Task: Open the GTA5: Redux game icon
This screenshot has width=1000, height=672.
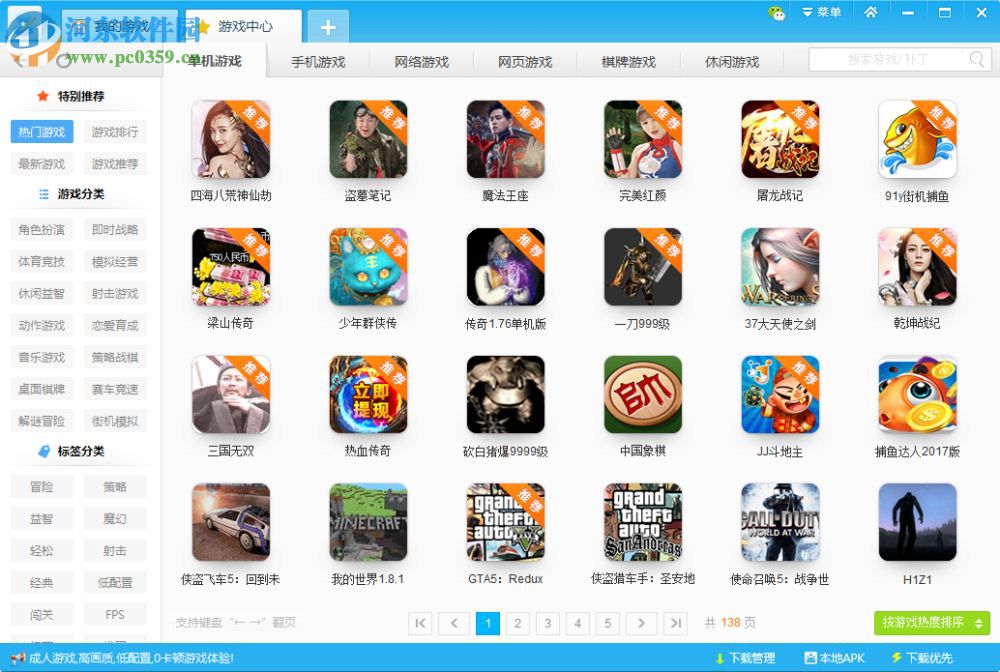Action: [x=505, y=524]
